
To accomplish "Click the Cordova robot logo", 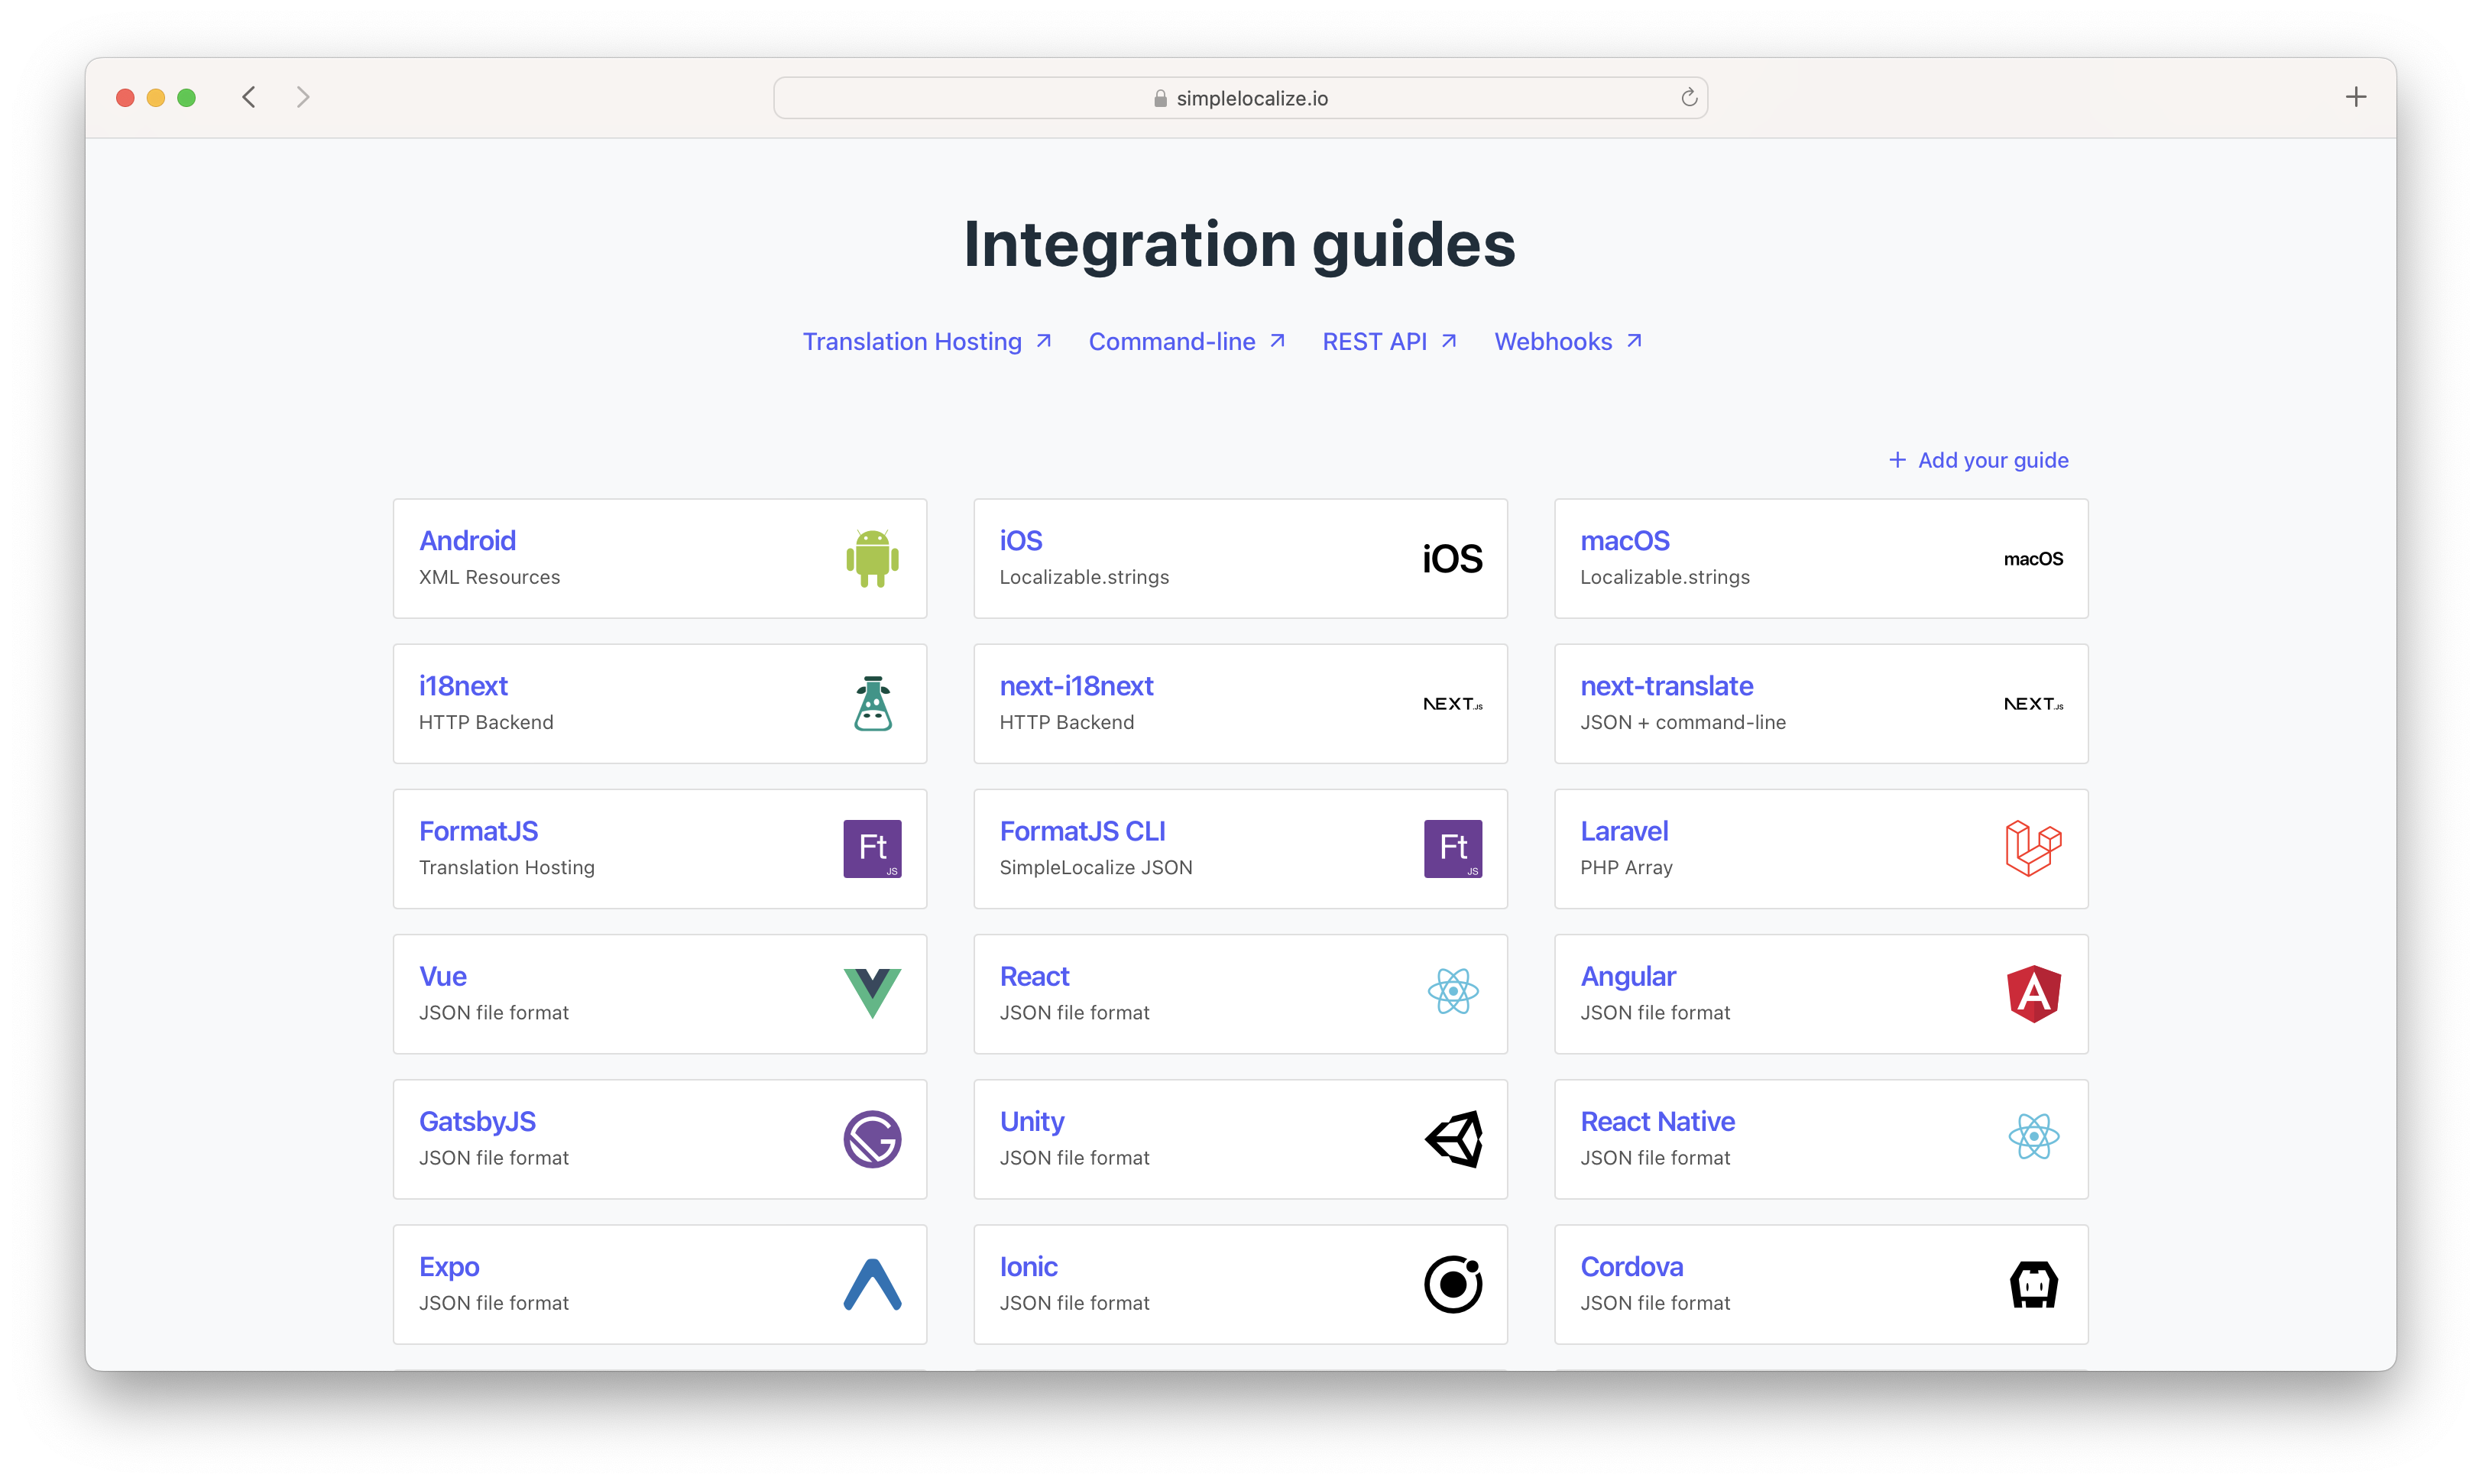I will coord(2033,1284).
